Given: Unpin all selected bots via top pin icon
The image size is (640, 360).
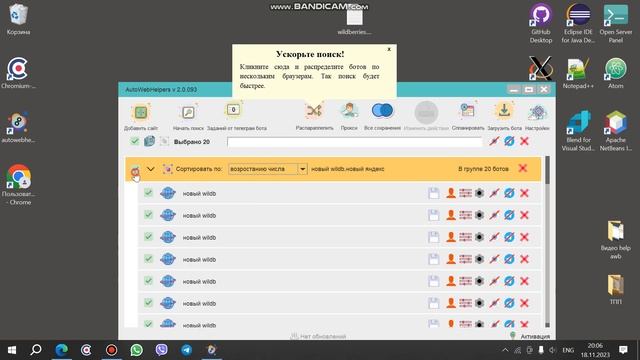Looking at the screenshot, I should point(494,141).
